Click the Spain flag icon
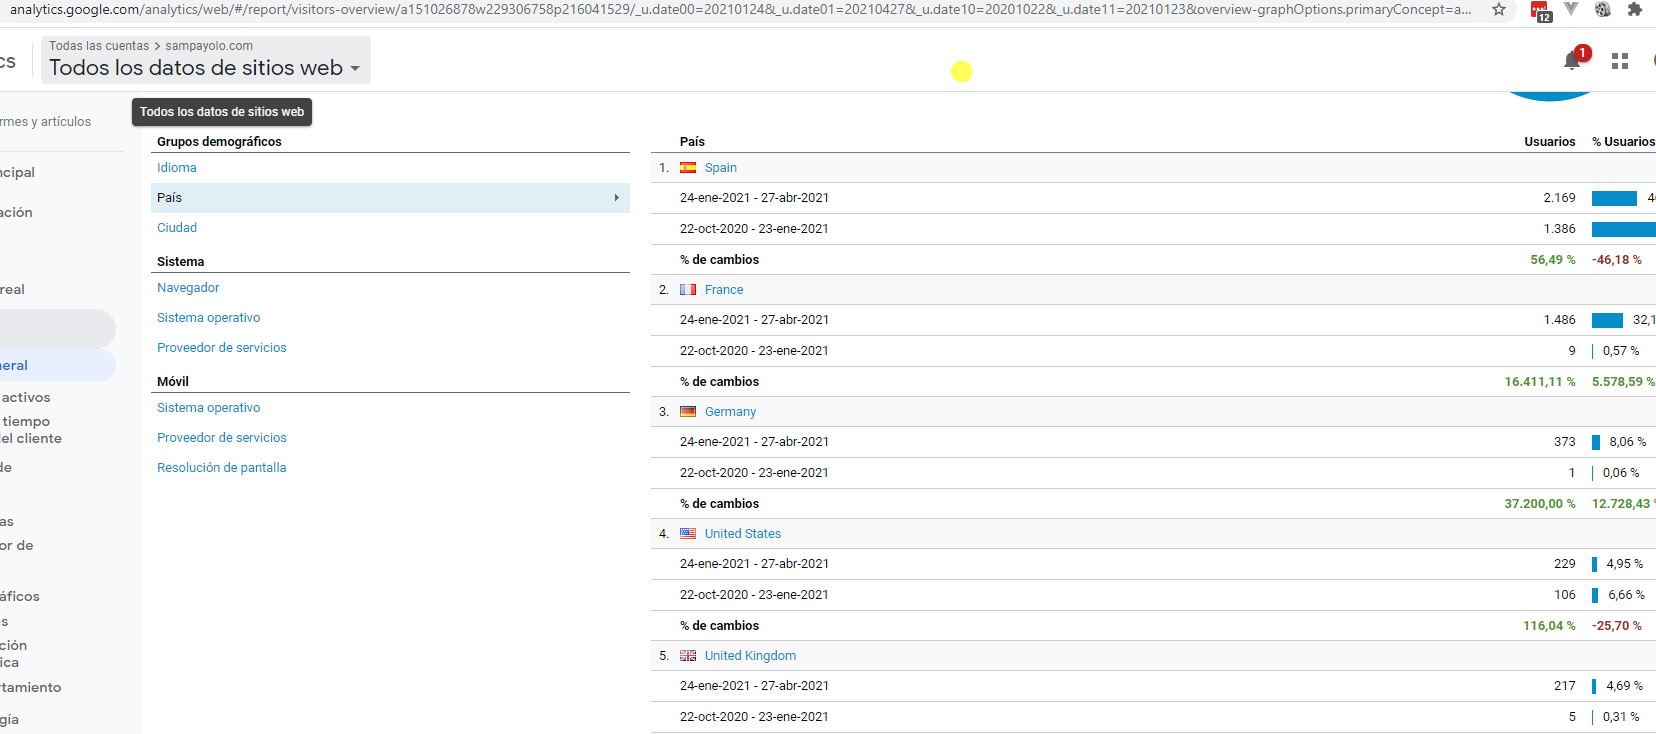 coord(688,168)
